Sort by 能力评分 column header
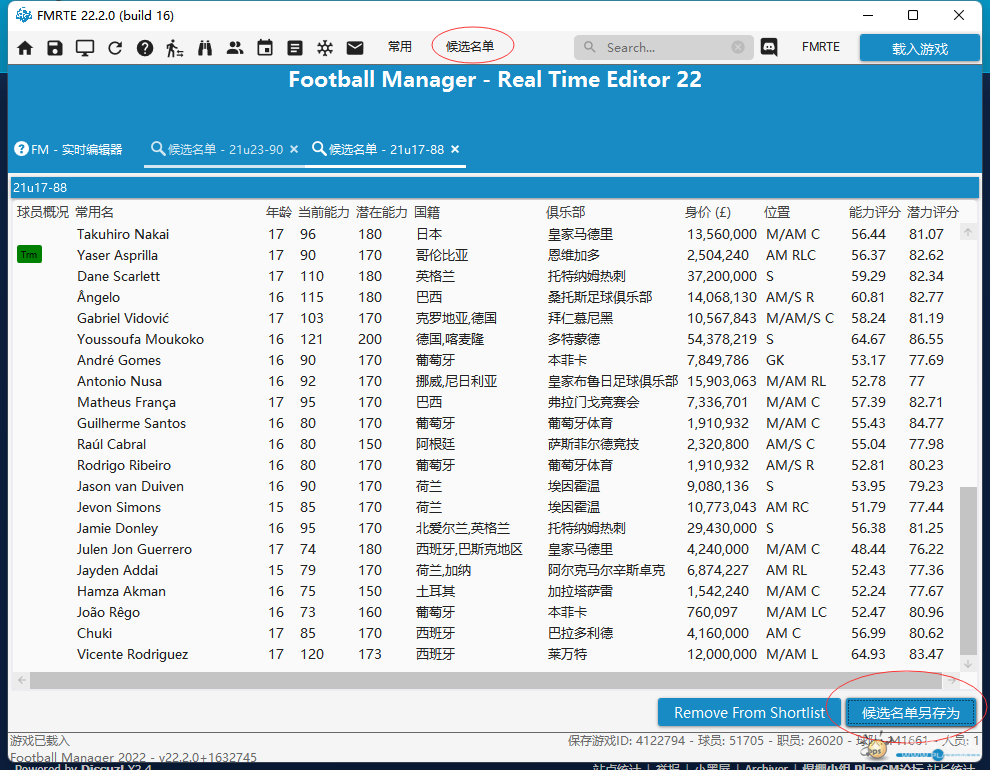 pos(874,213)
